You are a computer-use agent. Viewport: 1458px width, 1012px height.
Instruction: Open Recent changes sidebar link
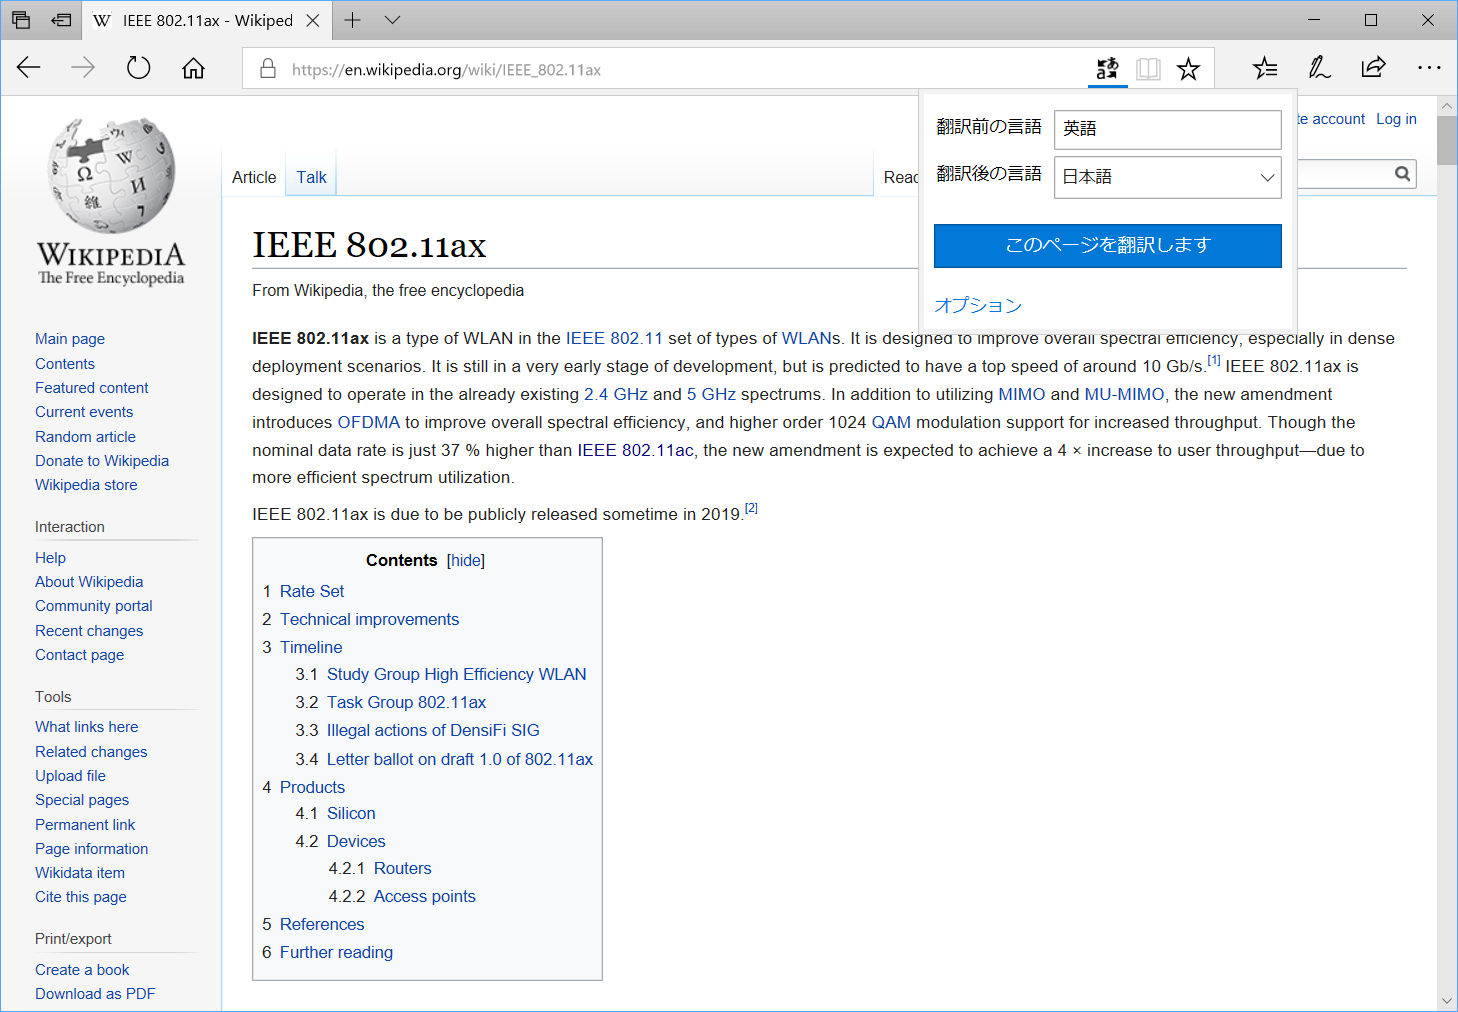(x=89, y=631)
